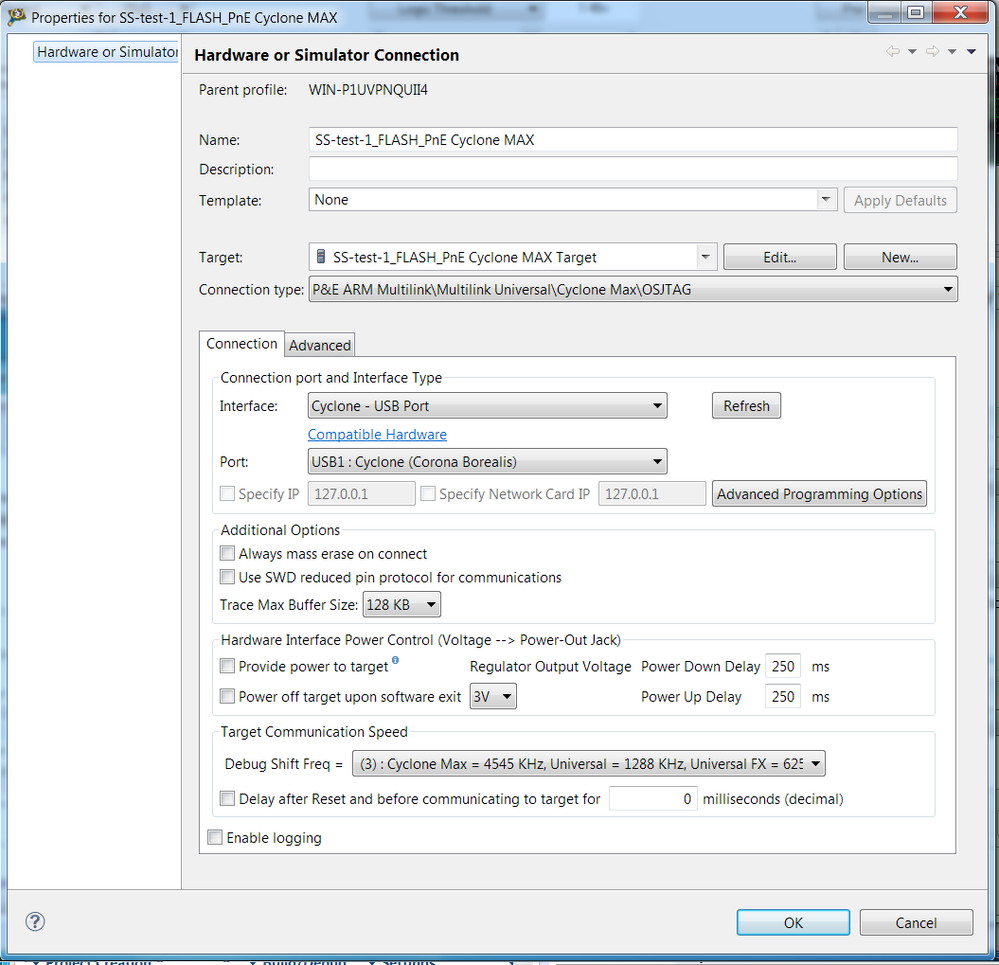This screenshot has width=999, height=965.
Task: Maximize the Properties dialog window
Action: coord(916,12)
